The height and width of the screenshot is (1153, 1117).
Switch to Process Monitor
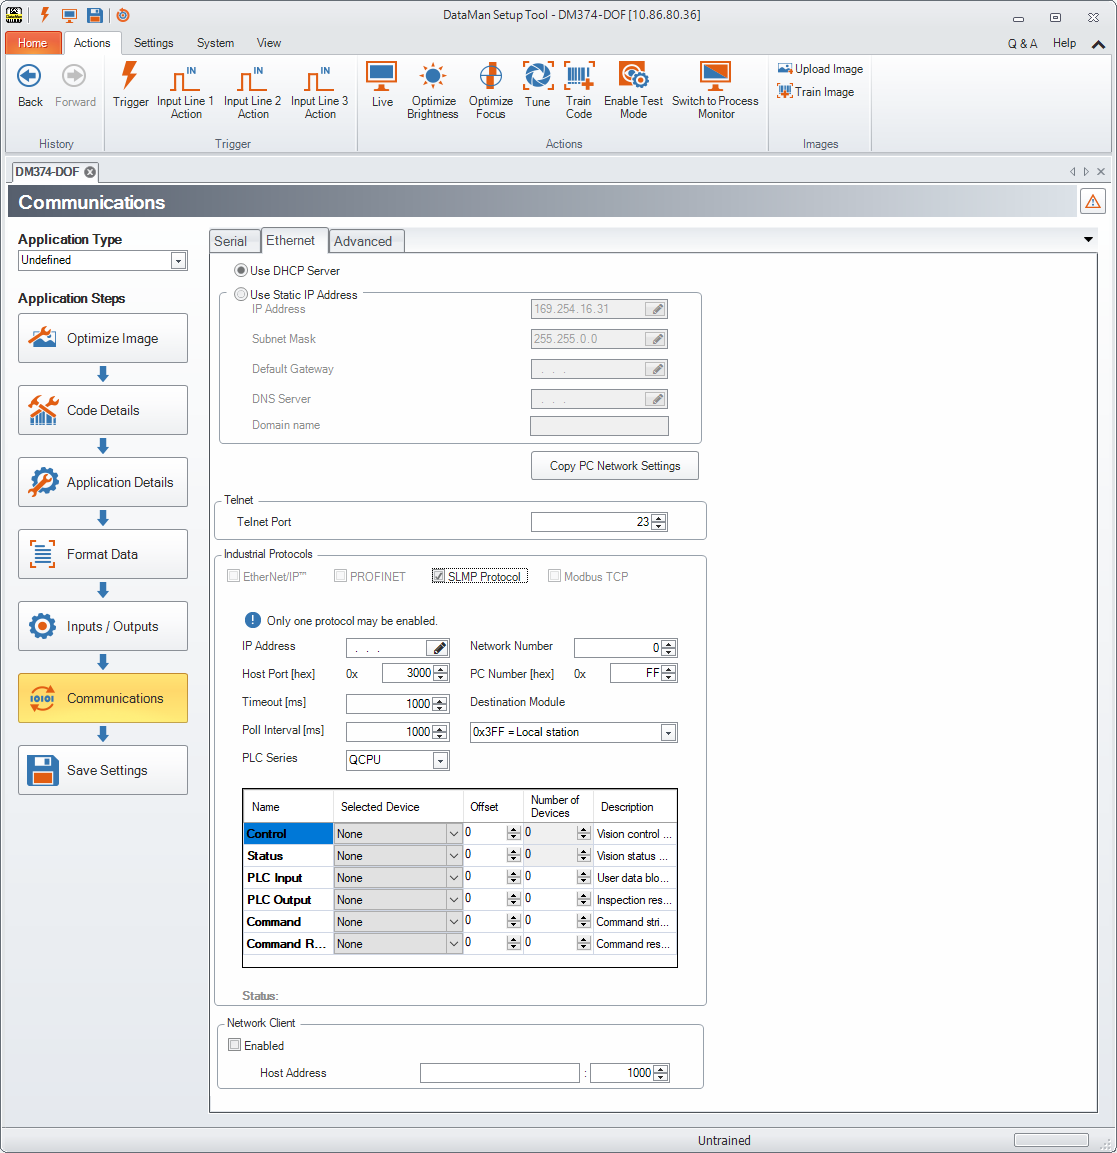[715, 78]
